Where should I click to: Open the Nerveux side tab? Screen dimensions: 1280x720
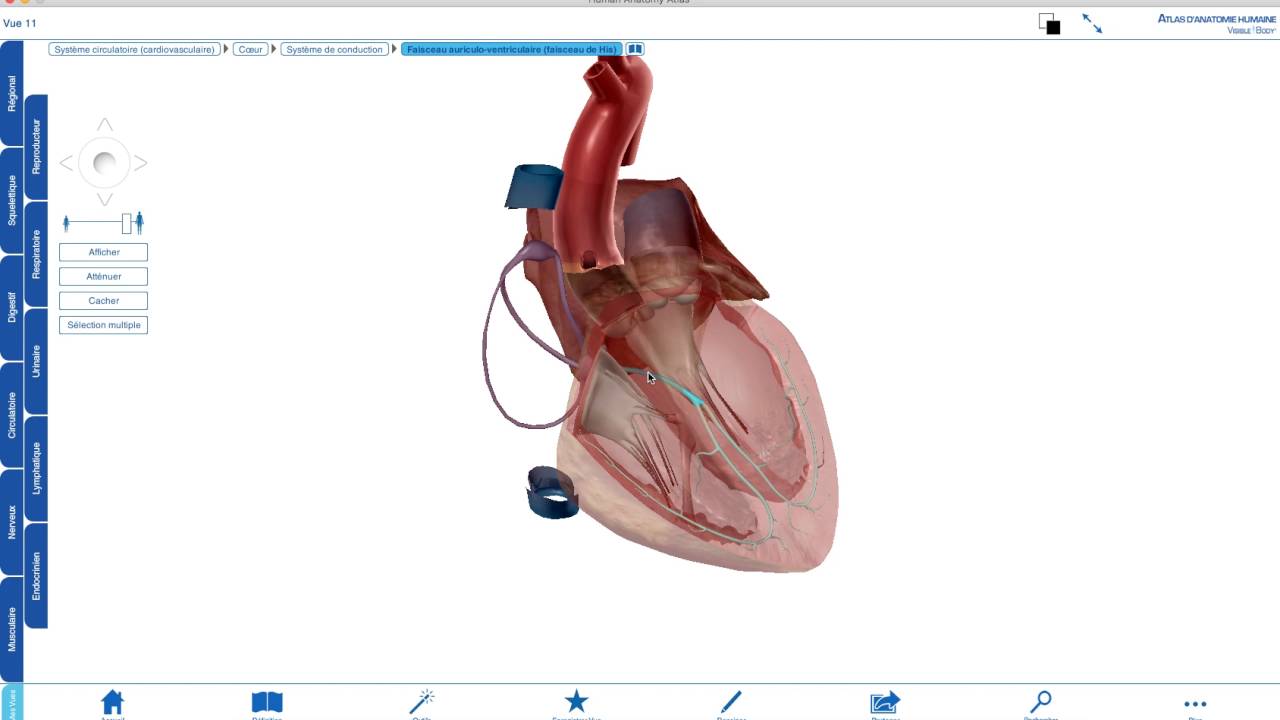[11, 522]
